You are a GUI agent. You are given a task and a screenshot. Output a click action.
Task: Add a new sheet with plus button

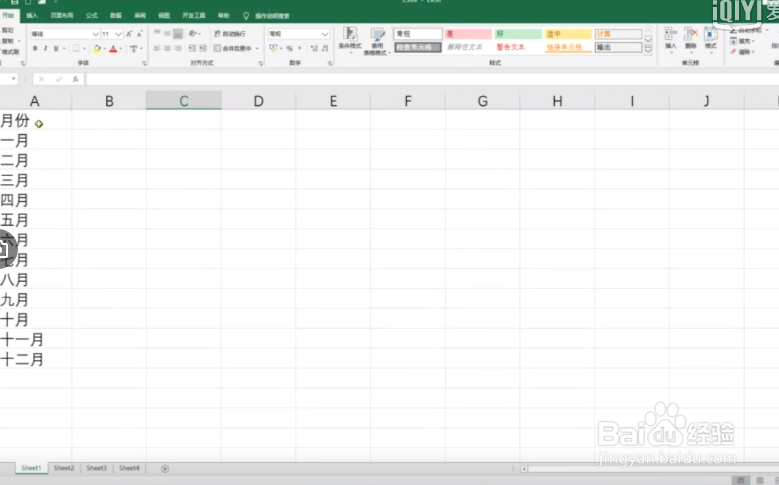[165, 469]
